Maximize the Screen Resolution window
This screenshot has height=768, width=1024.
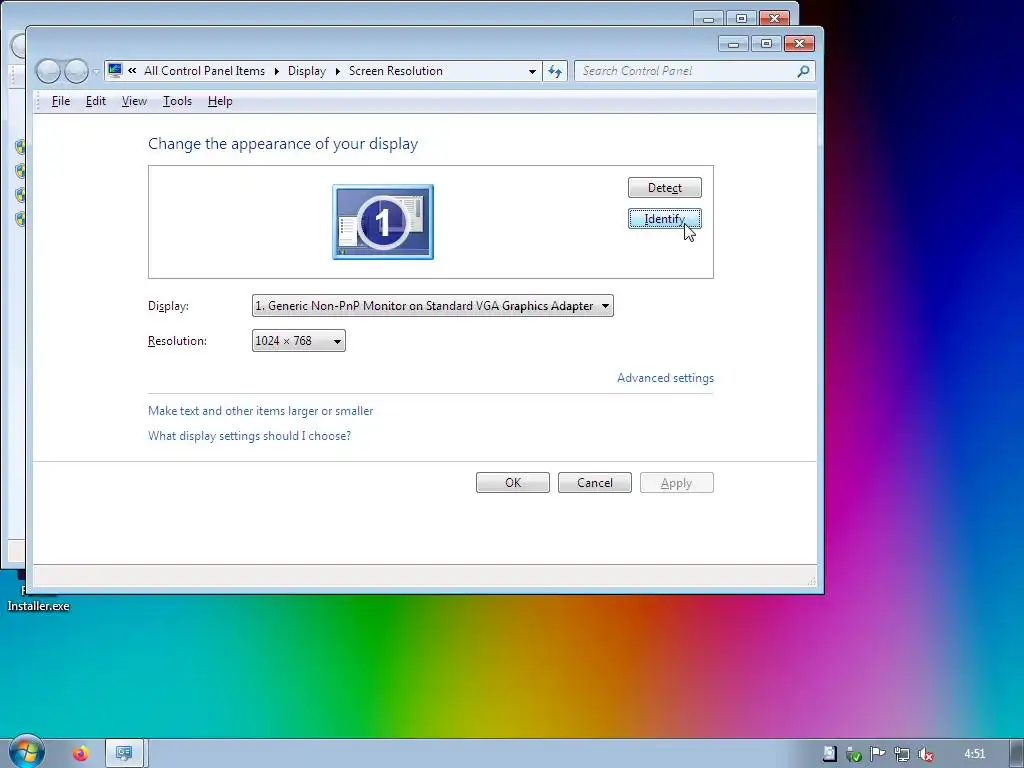point(766,44)
